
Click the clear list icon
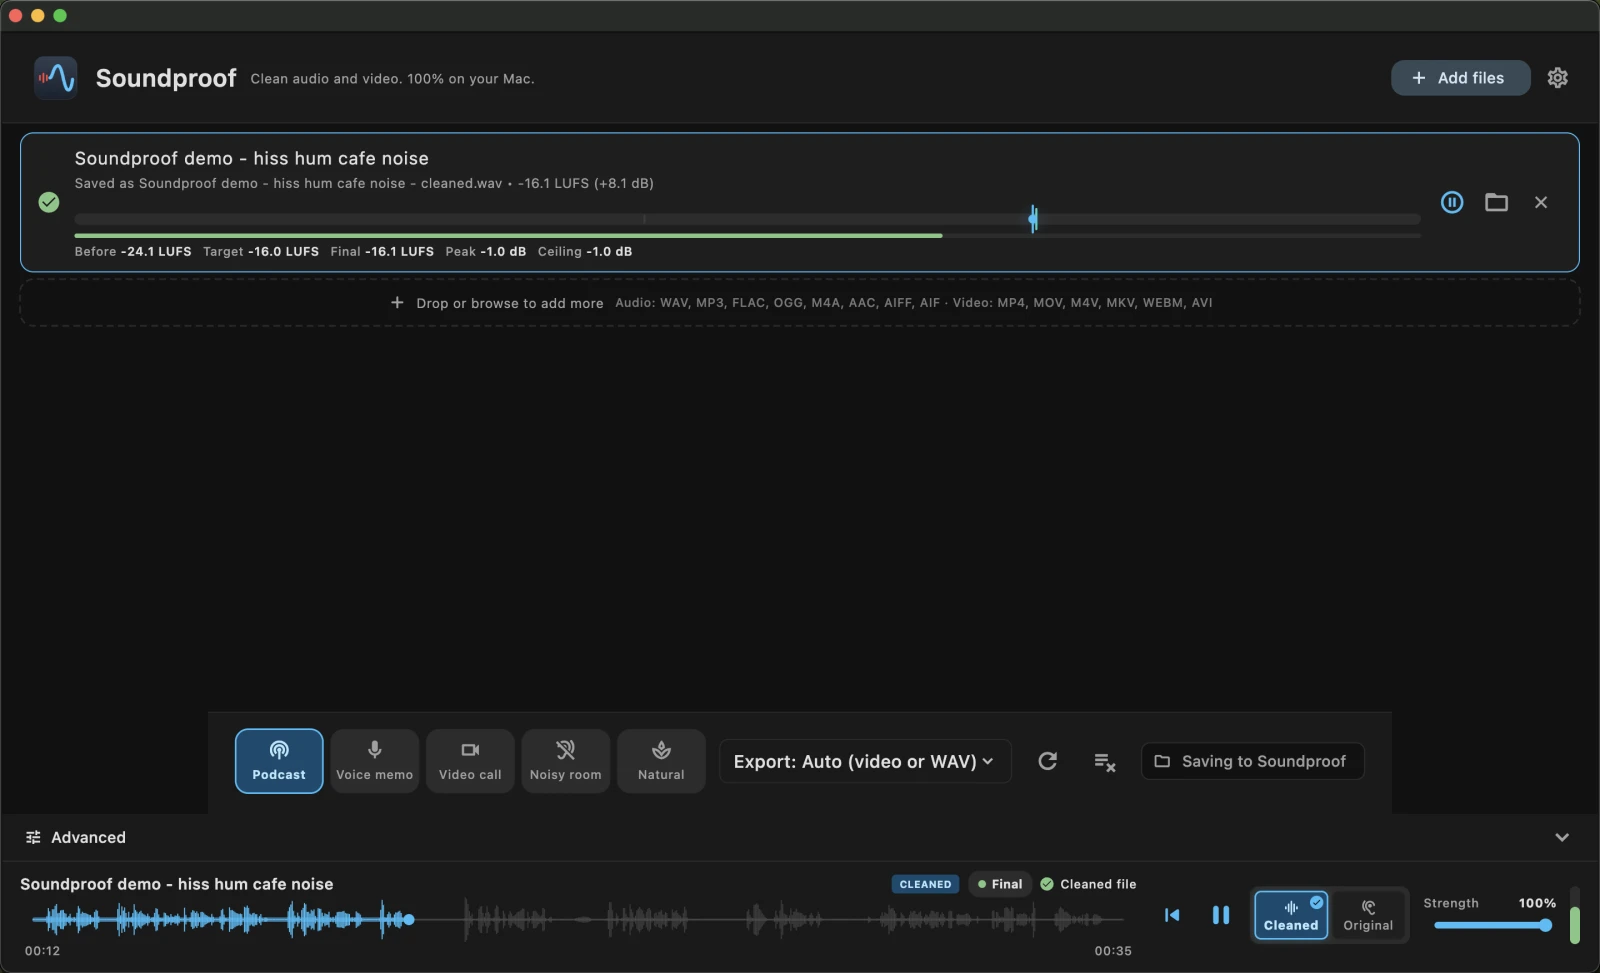coord(1104,762)
